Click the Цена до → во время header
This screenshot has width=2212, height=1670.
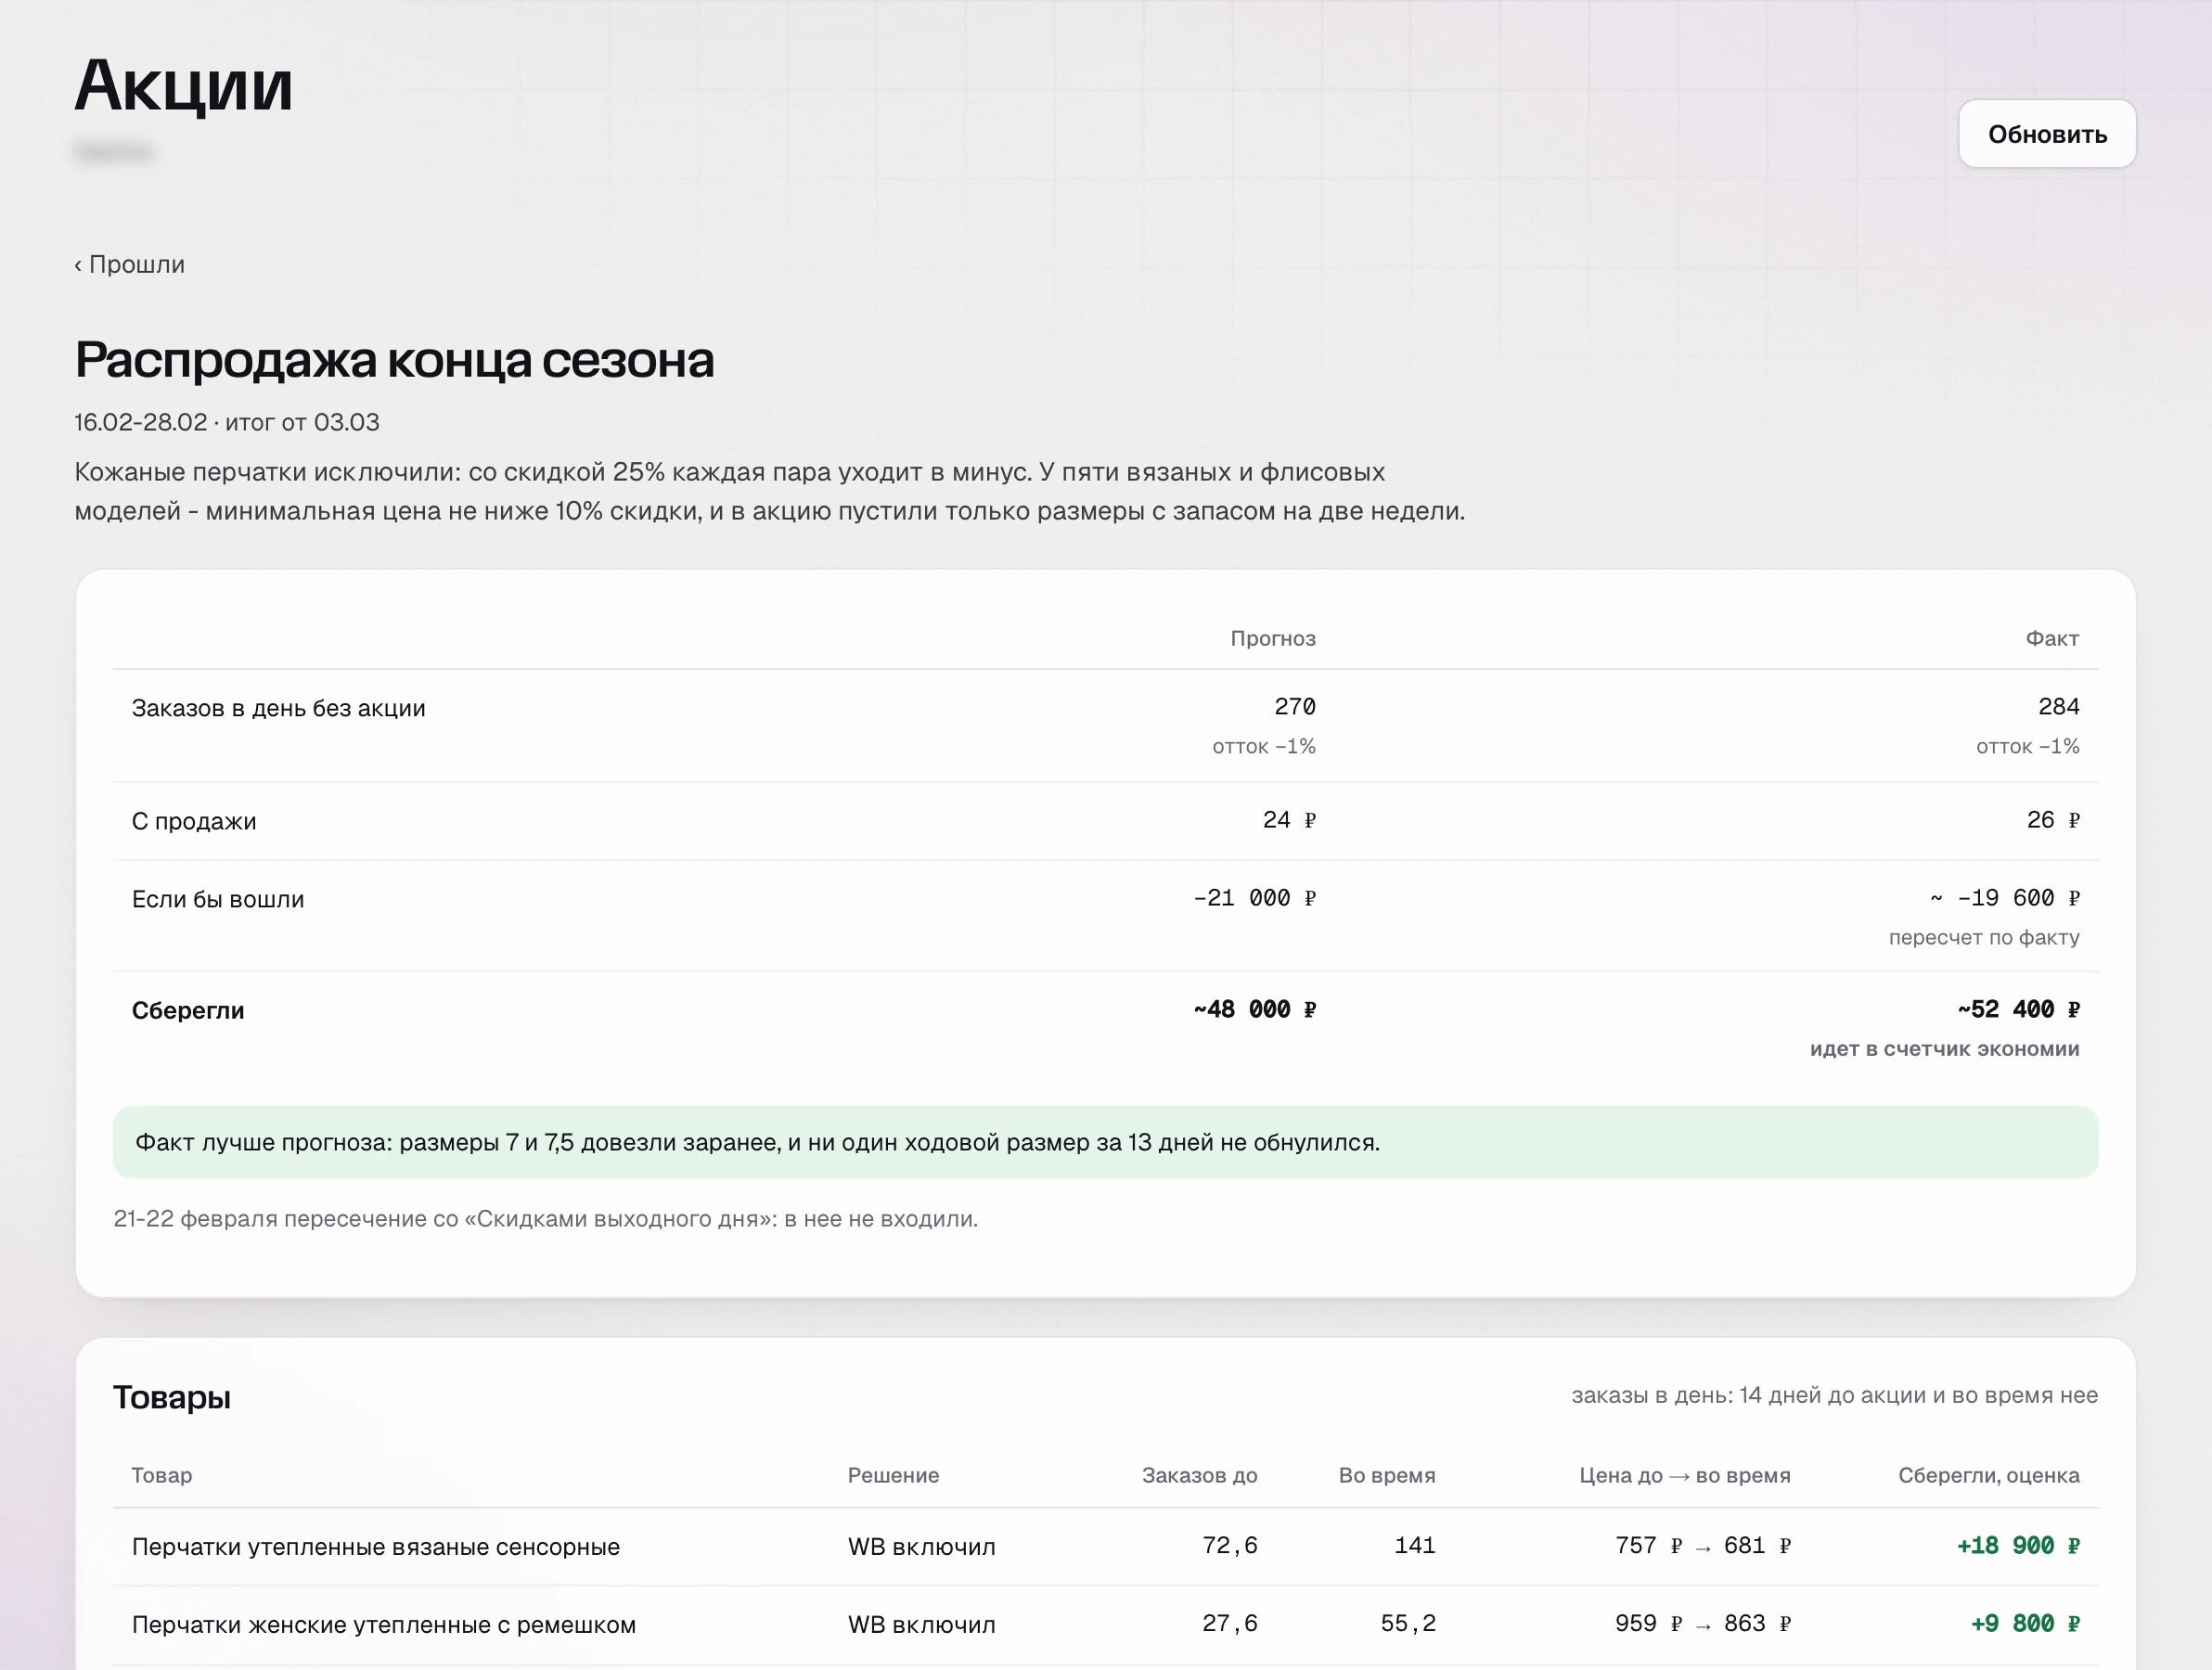click(x=1684, y=1475)
